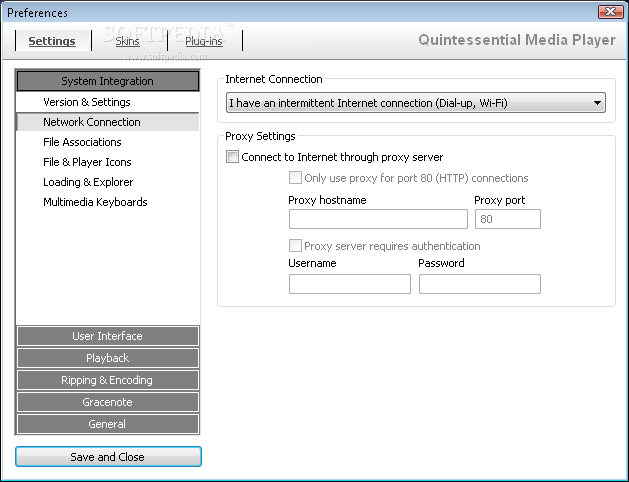Open Multimedia Keyboards settings page
The width and height of the screenshot is (629, 482).
(108, 202)
